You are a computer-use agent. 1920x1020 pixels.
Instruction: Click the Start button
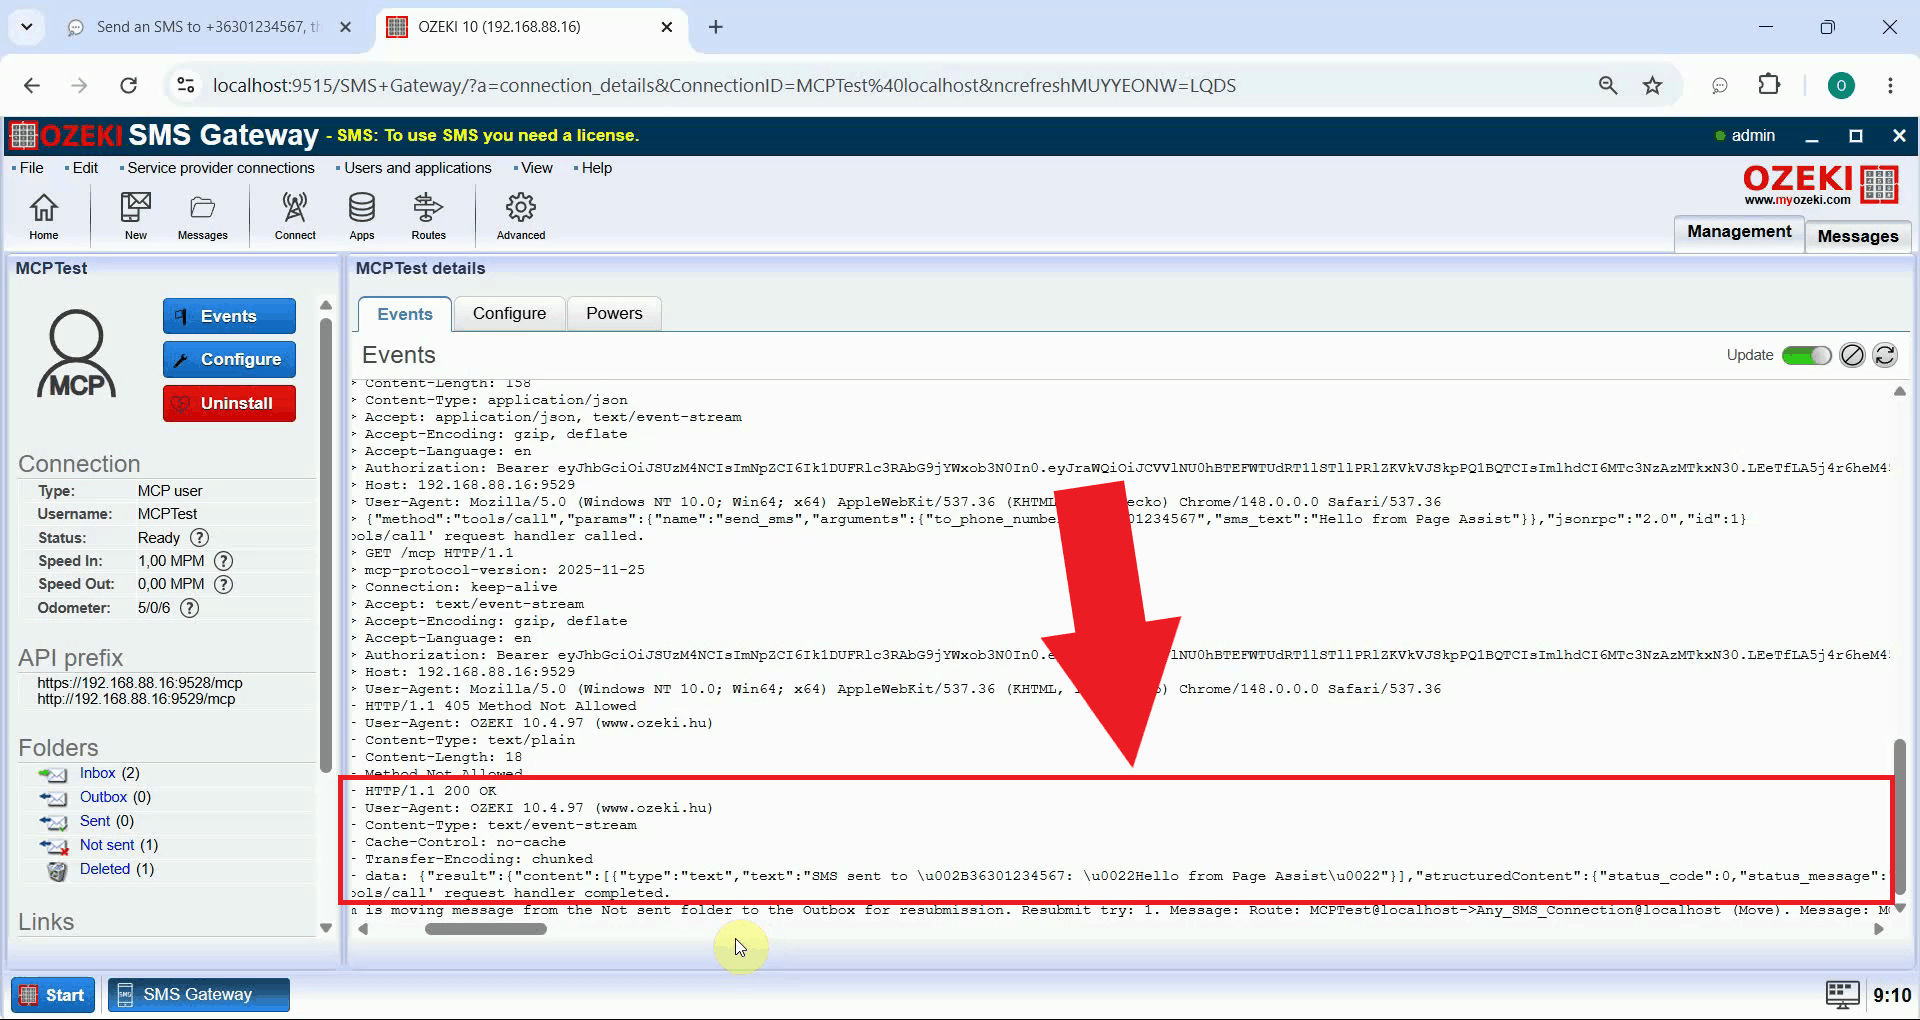pos(53,995)
